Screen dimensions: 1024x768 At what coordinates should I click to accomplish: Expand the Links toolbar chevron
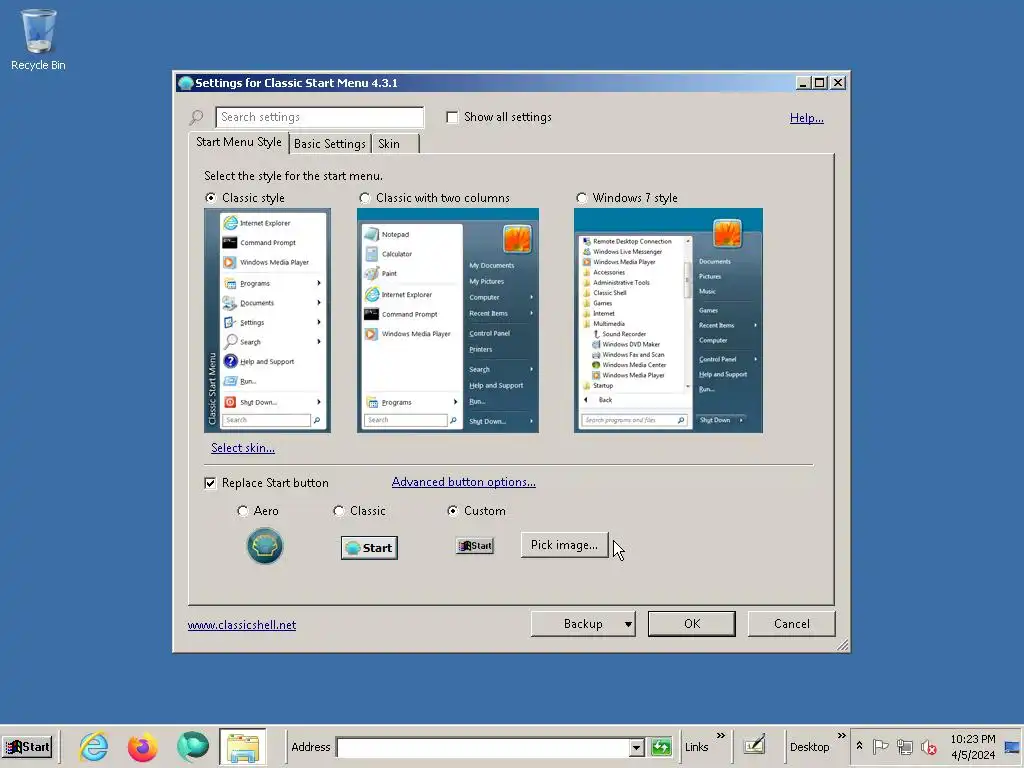pos(720,736)
